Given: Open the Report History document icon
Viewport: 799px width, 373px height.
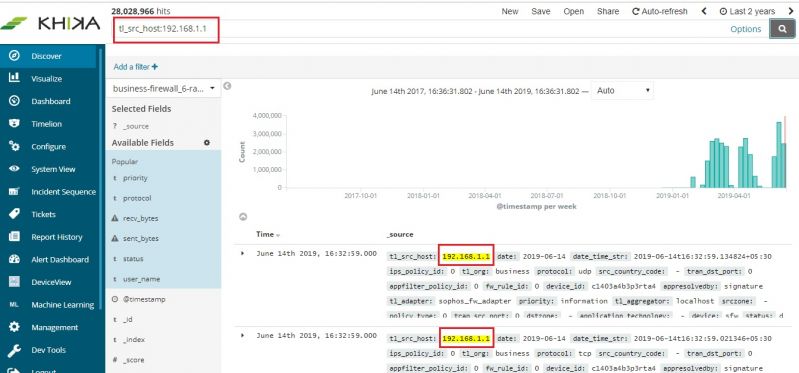Looking at the screenshot, I should point(14,236).
